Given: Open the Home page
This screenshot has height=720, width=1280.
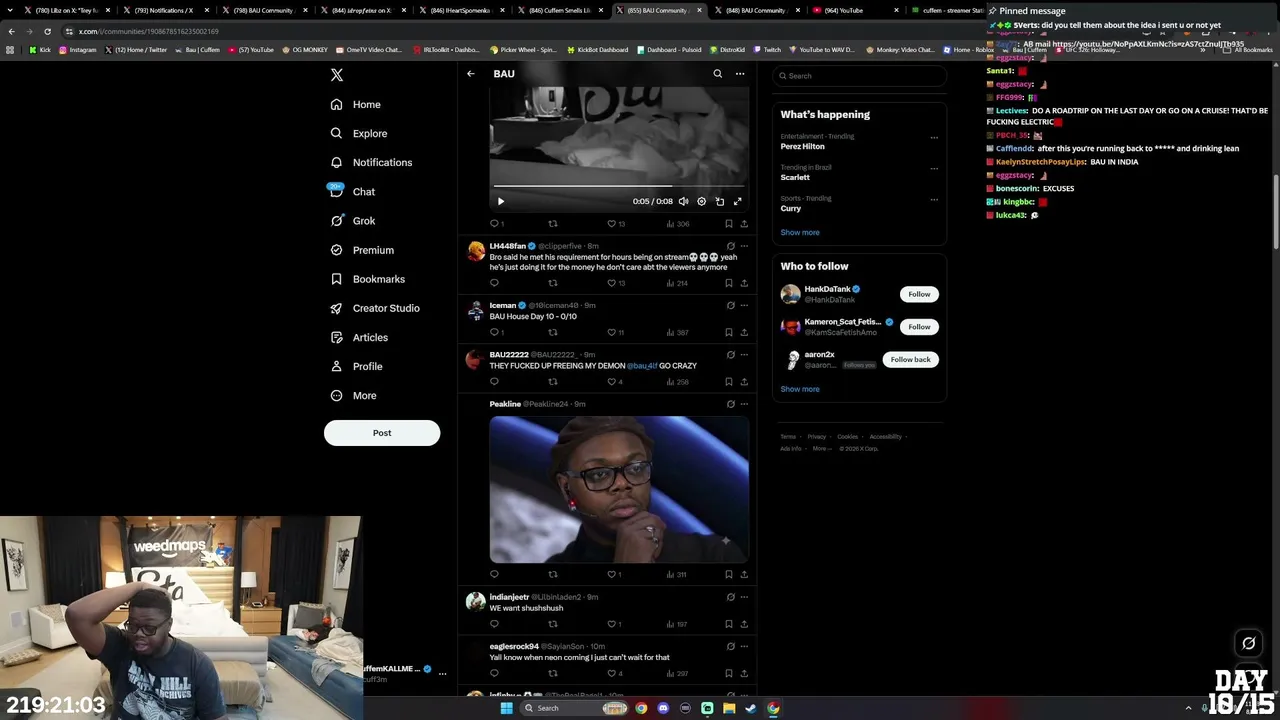Looking at the screenshot, I should 356,104.
